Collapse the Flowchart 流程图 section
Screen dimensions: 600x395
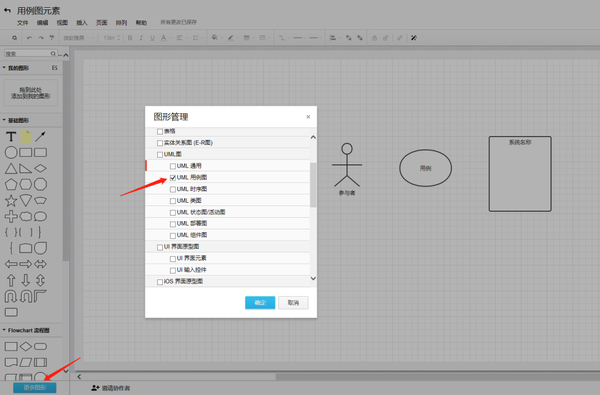coord(4,330)
